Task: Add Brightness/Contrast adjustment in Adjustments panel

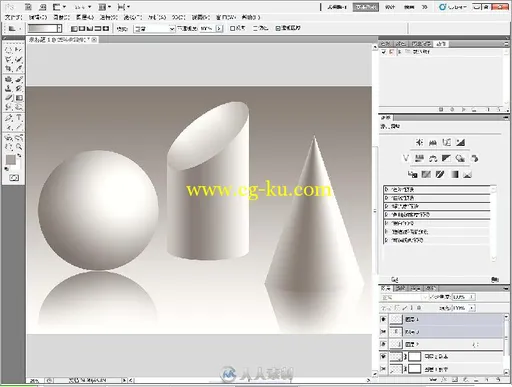Action: [419, 143]
